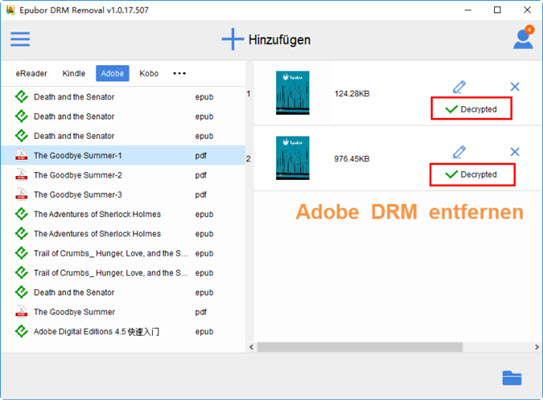Select The Goodbye Summer pdf row
The image size is (543, 400).
point(123,312)
